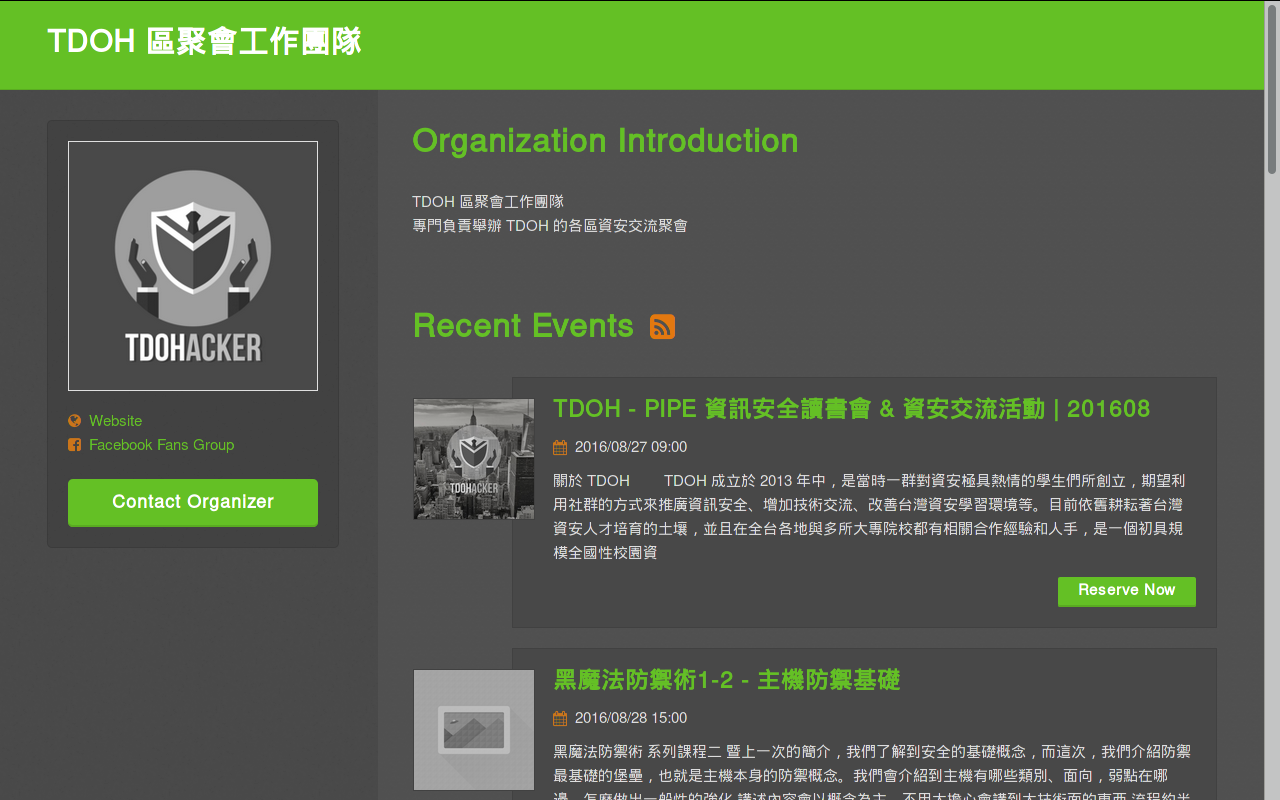Open placeholder thumbnail of 黑魔法防禦術 event

[474, 730]
